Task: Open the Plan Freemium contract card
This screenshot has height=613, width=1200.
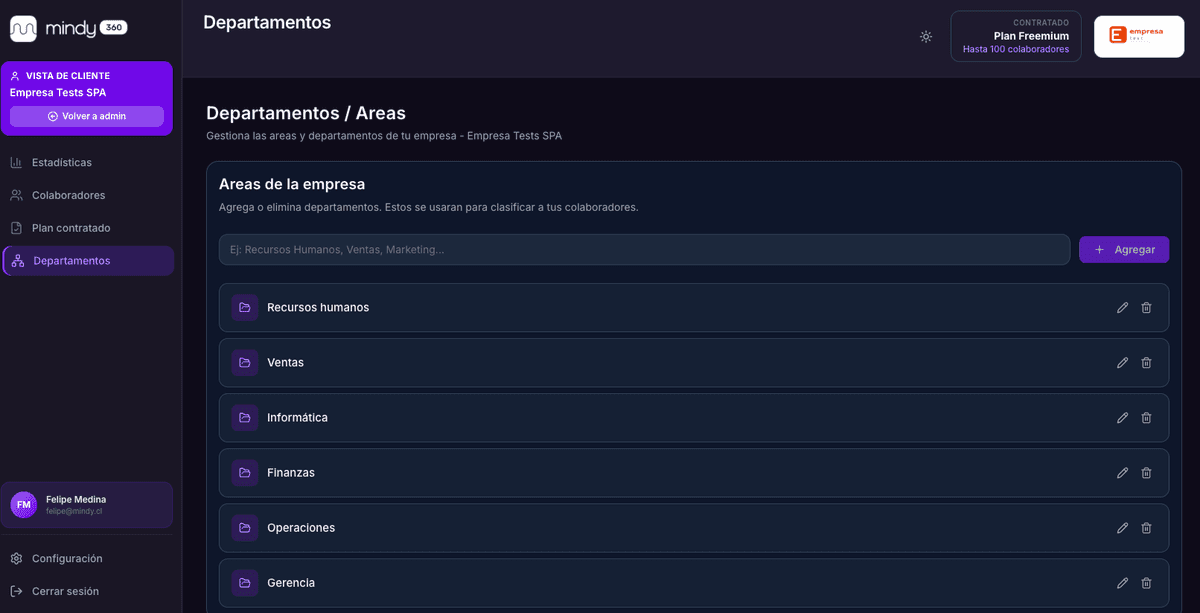Action: (x=1015, y=37)
